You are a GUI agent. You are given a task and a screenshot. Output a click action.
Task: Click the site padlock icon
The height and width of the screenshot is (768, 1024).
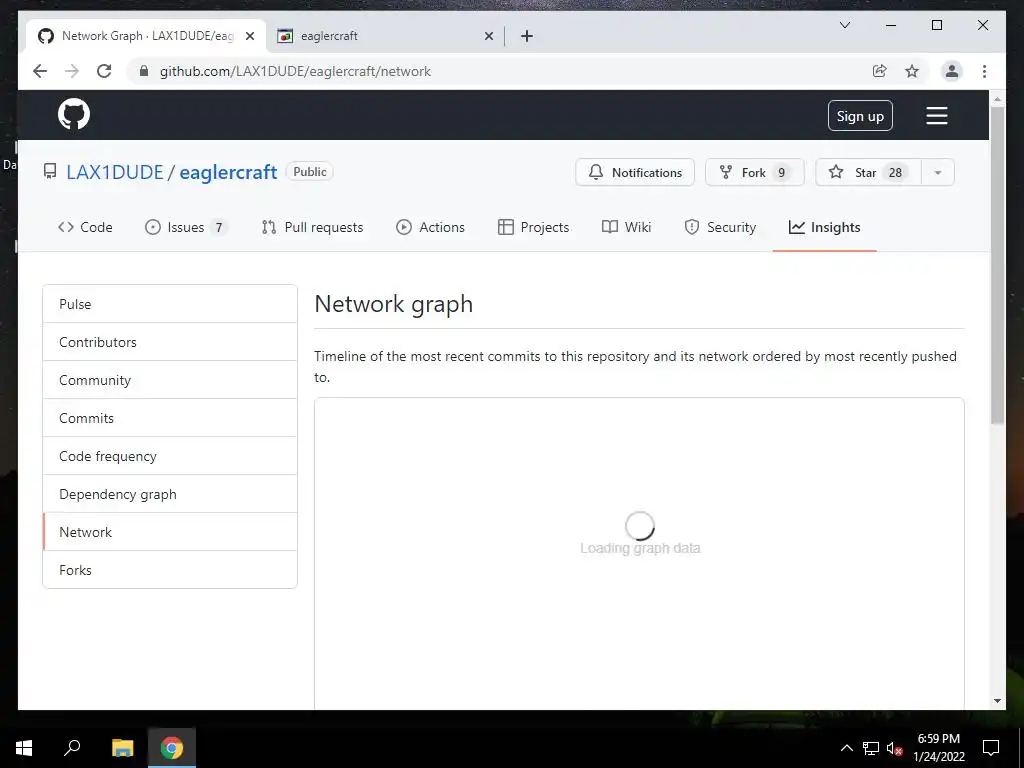click(x=144, y=71)
